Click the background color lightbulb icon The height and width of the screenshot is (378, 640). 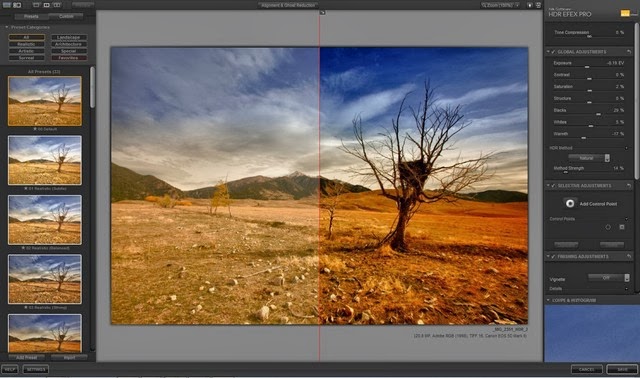530,5
